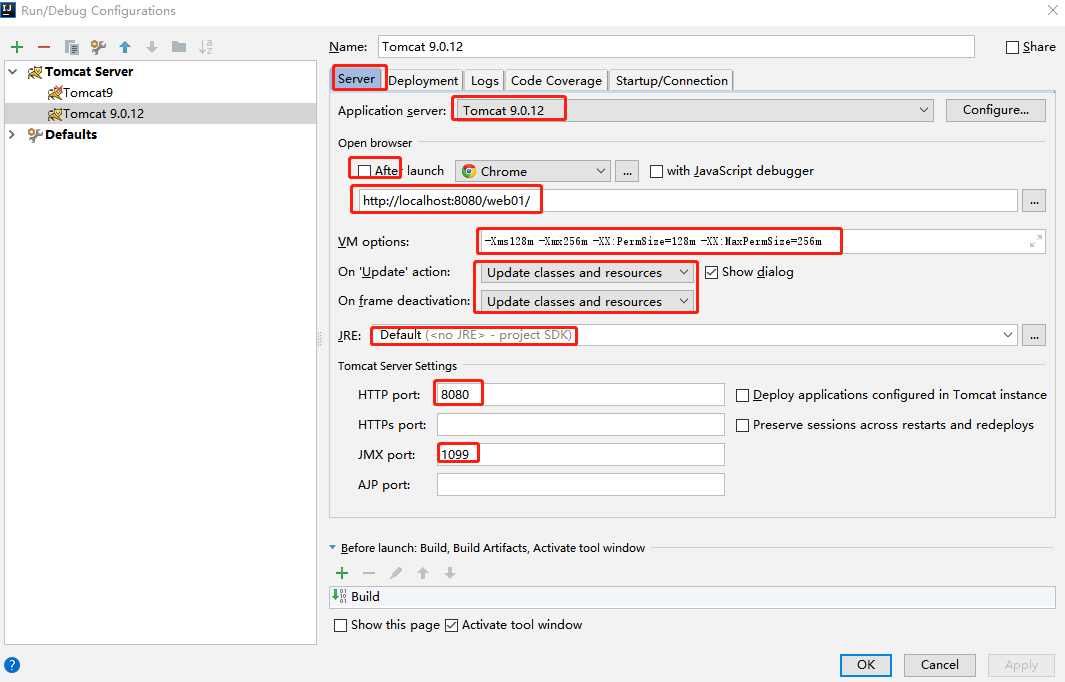Viewport: 1065px width, 682px height.
Task: Open Application server dropdown
Action: point(693,110)
